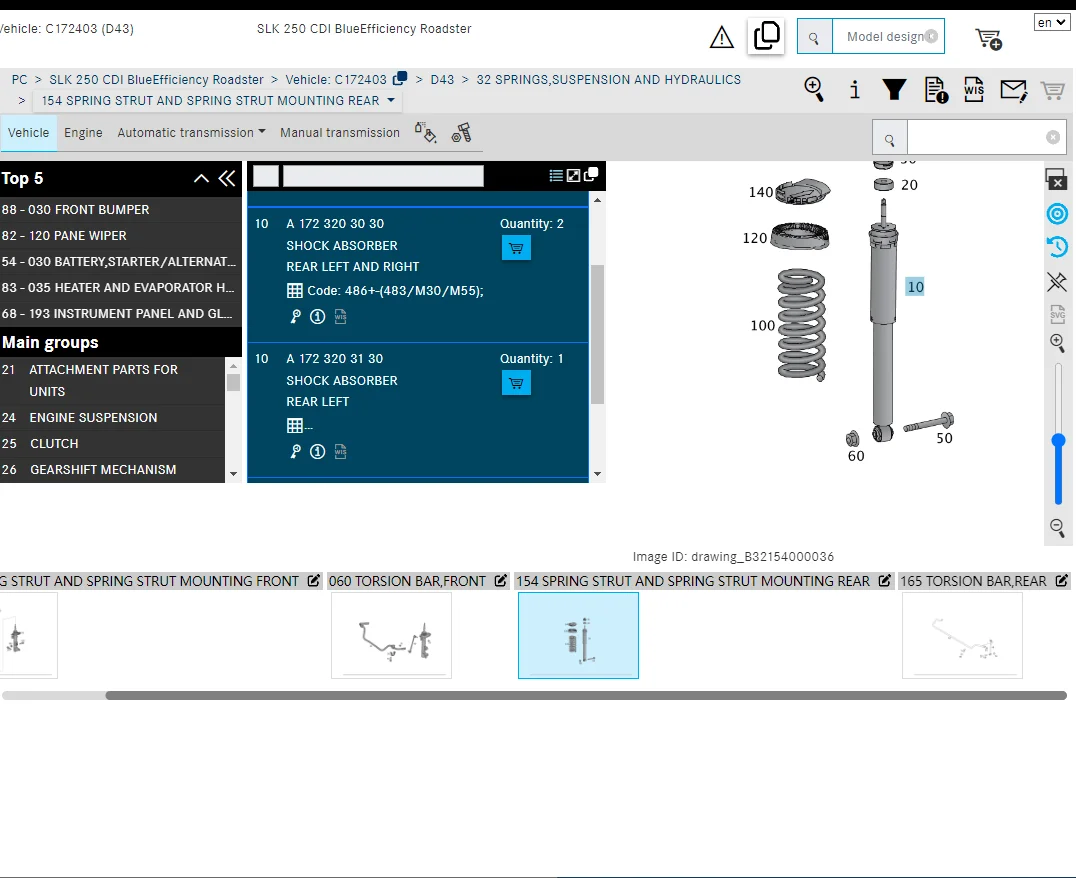Clear the Model designation search field
The height and width of the screenshot is (878, 1076).
pyautogui.click(x=931, y=36)
